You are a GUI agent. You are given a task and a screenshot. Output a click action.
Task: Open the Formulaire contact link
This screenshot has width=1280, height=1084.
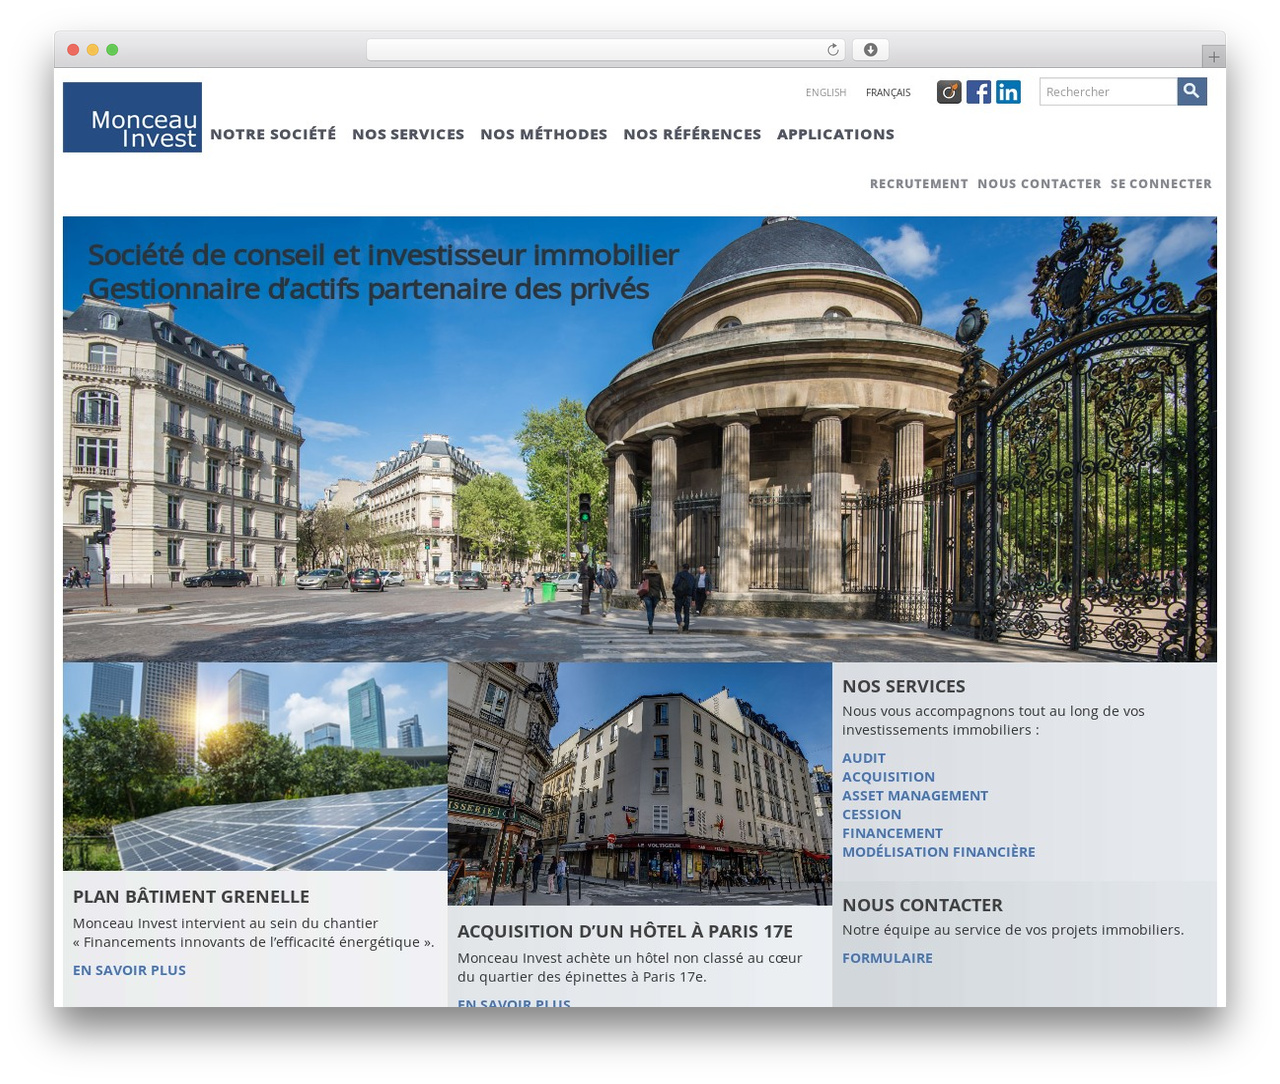(887, 958)
